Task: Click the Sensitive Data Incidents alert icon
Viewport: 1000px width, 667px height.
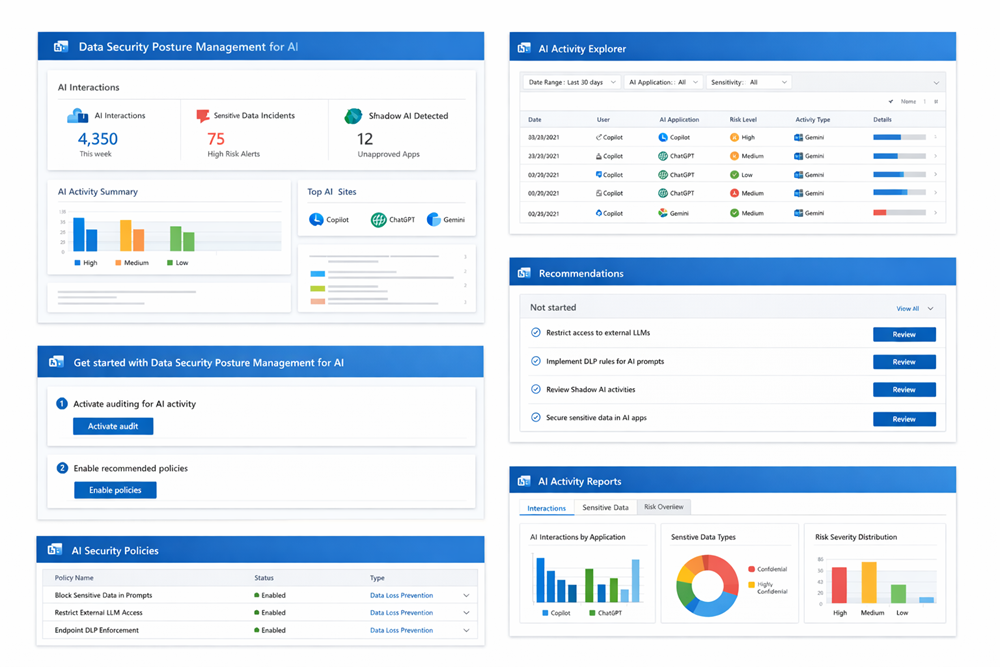Action: pos(203,116)
